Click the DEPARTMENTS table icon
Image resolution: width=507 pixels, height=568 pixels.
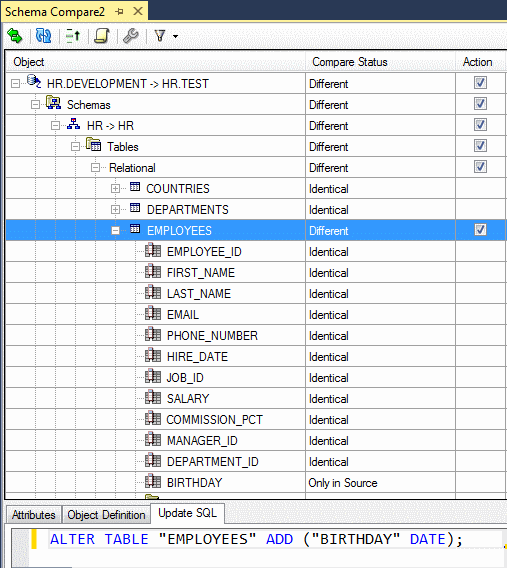click(x=135, y=208)
